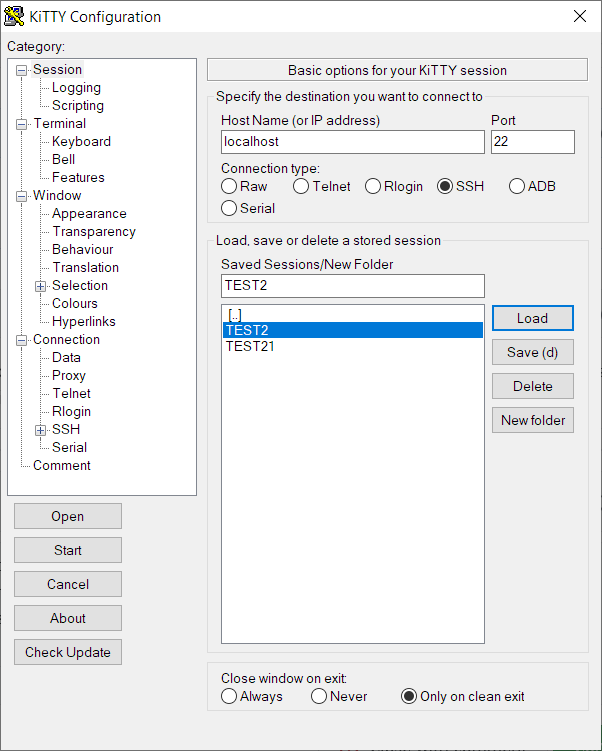The width and height of the screenshot is (602, 751).
Task: Click the Start button
Action: coord(68,550)
